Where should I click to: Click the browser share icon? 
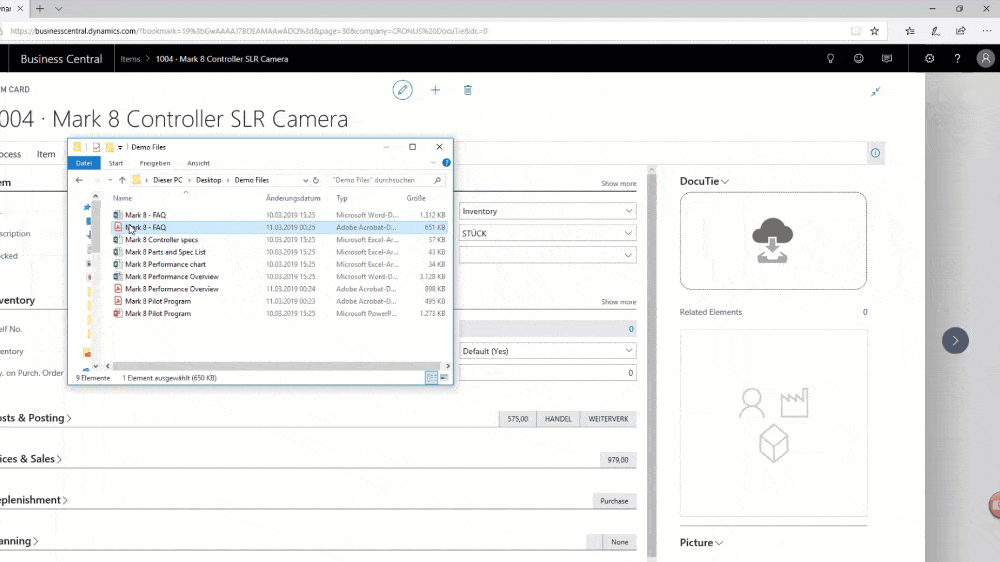[x=960, y=31]
